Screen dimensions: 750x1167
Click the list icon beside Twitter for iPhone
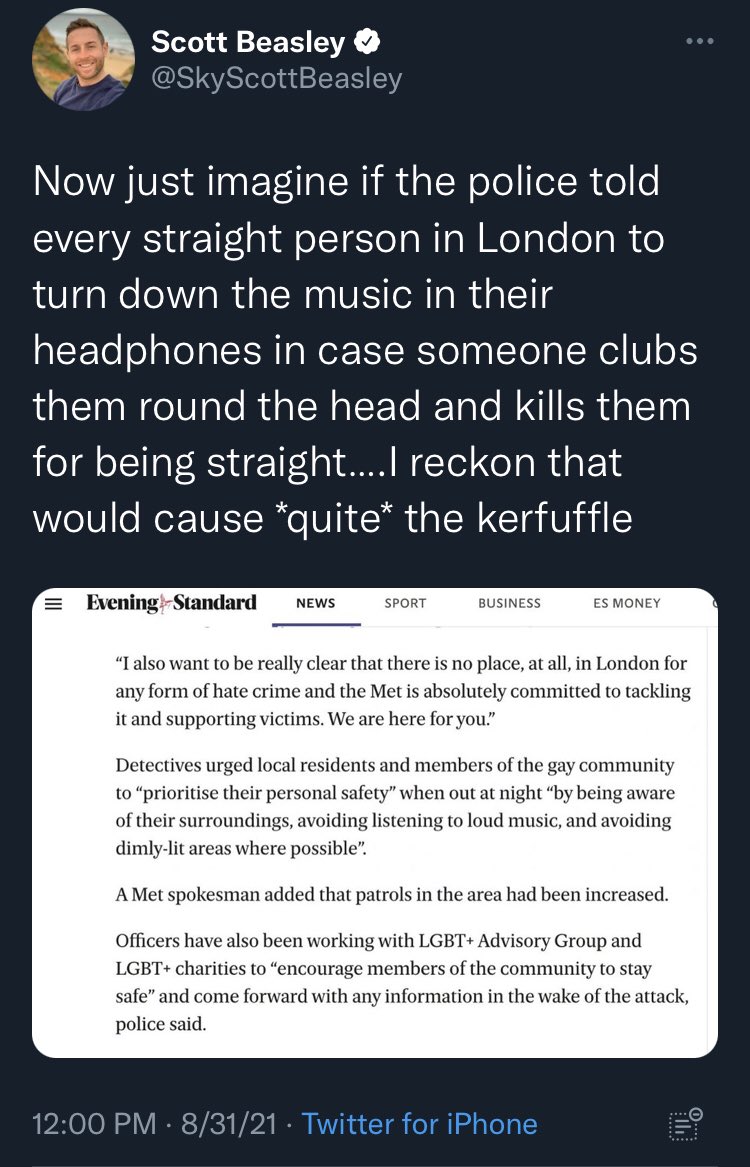(x=685, y=1124)
